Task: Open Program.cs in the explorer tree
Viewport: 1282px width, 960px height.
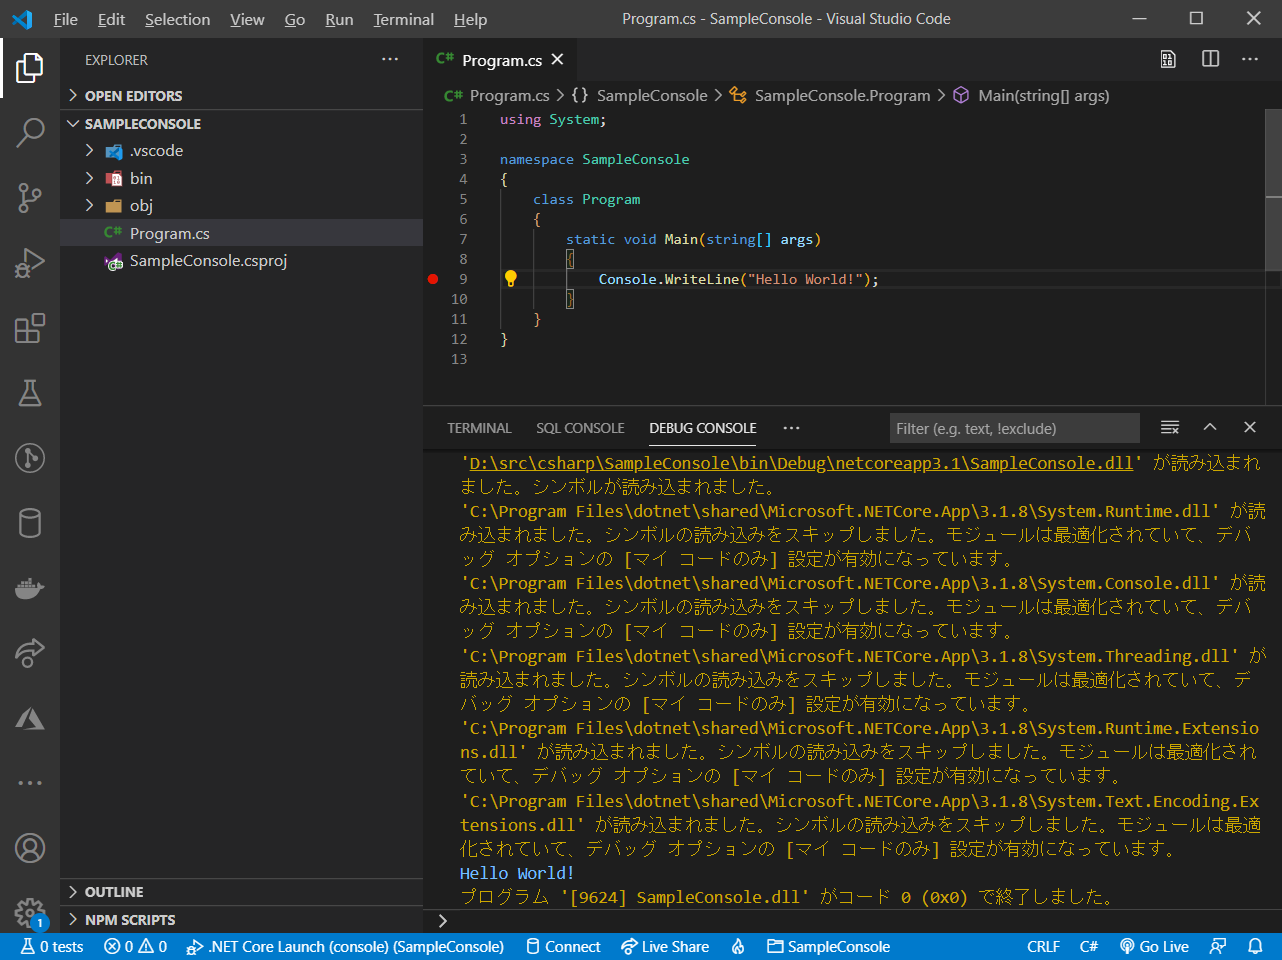Action: (241, 233)
